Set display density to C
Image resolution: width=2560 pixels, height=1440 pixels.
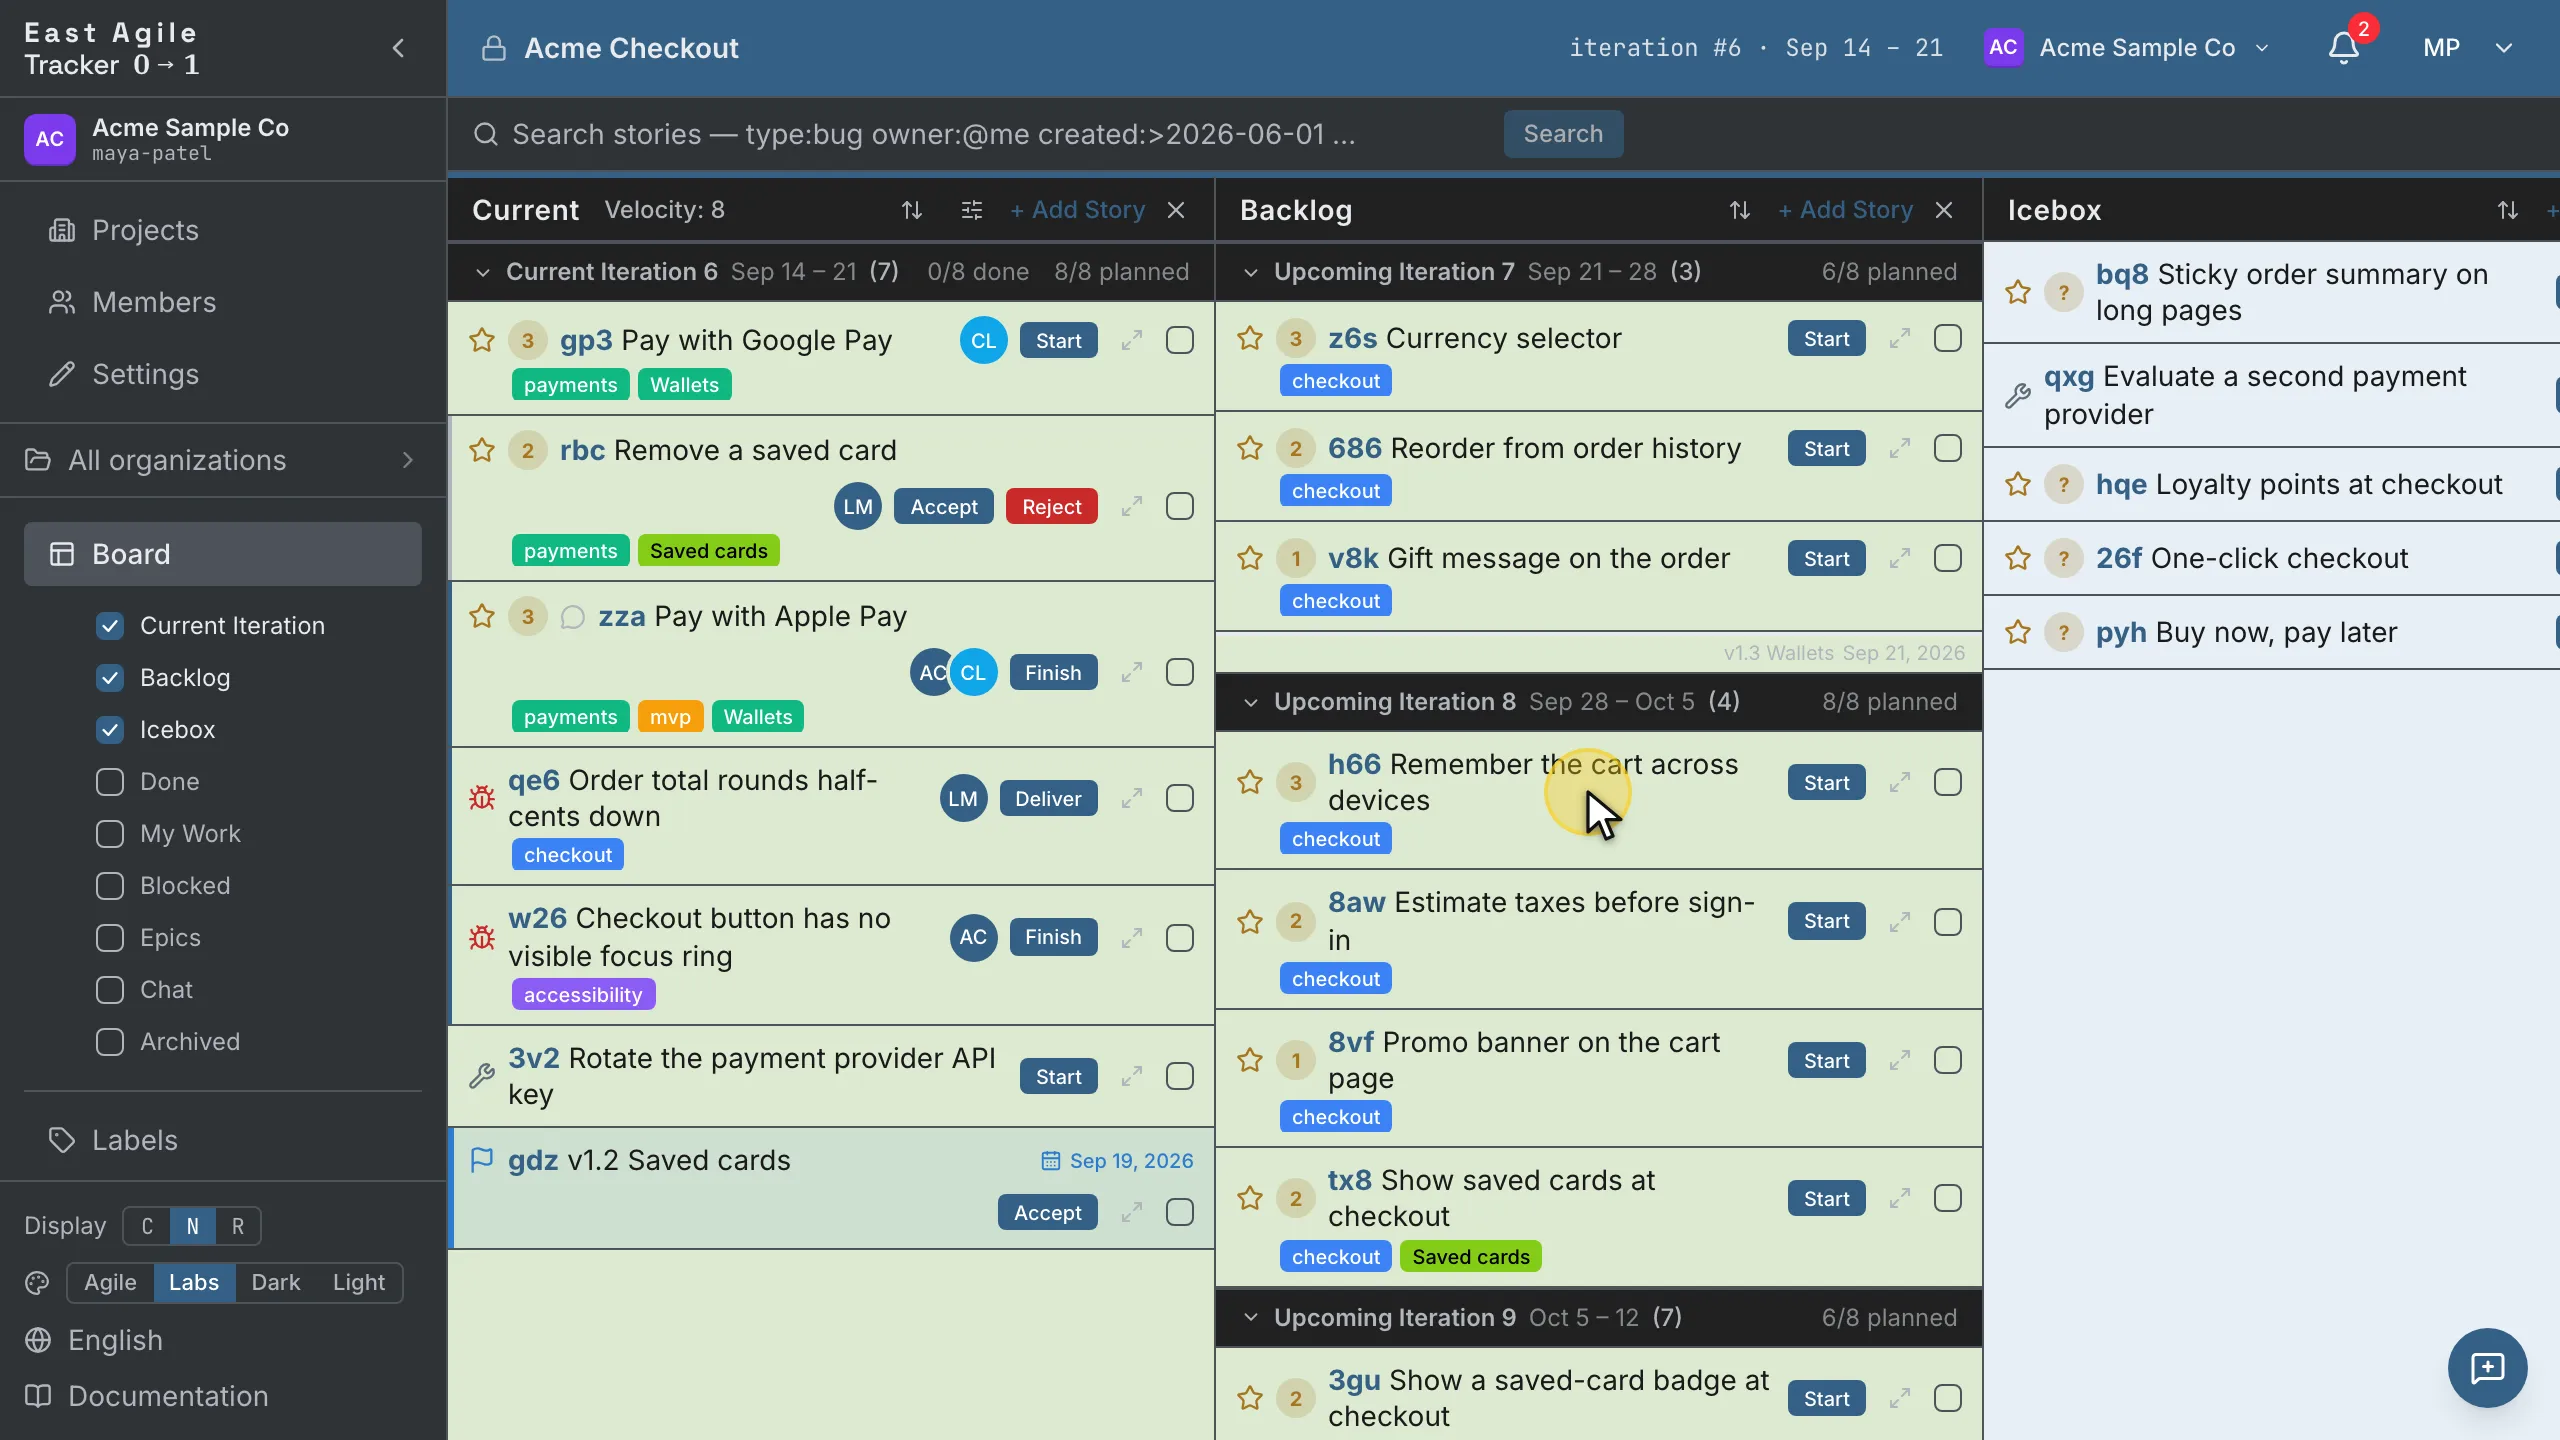coord(147,1226)
